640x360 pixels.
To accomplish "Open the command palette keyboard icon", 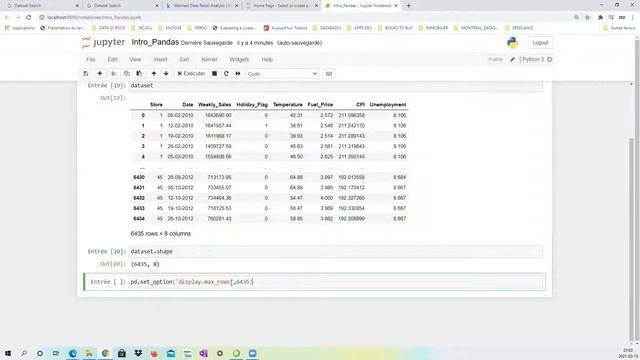I will (x=329, y=73).
